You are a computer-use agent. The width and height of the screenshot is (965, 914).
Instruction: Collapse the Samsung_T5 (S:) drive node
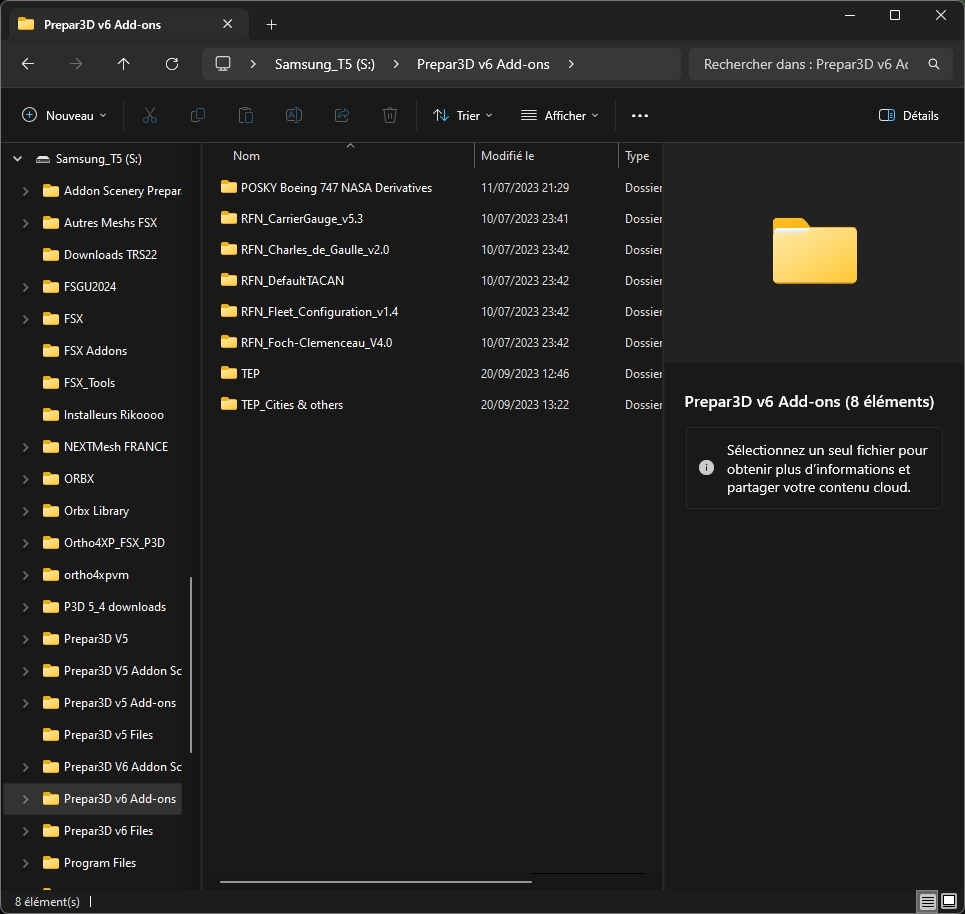tap(17, 159)
